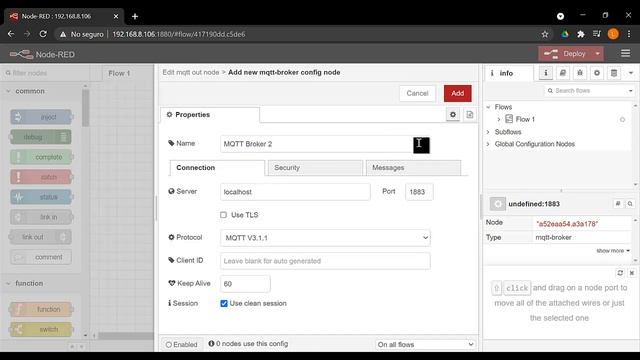640x360 pixels.
Task: Expand the Subflows tree section
Action: [488, 132]
